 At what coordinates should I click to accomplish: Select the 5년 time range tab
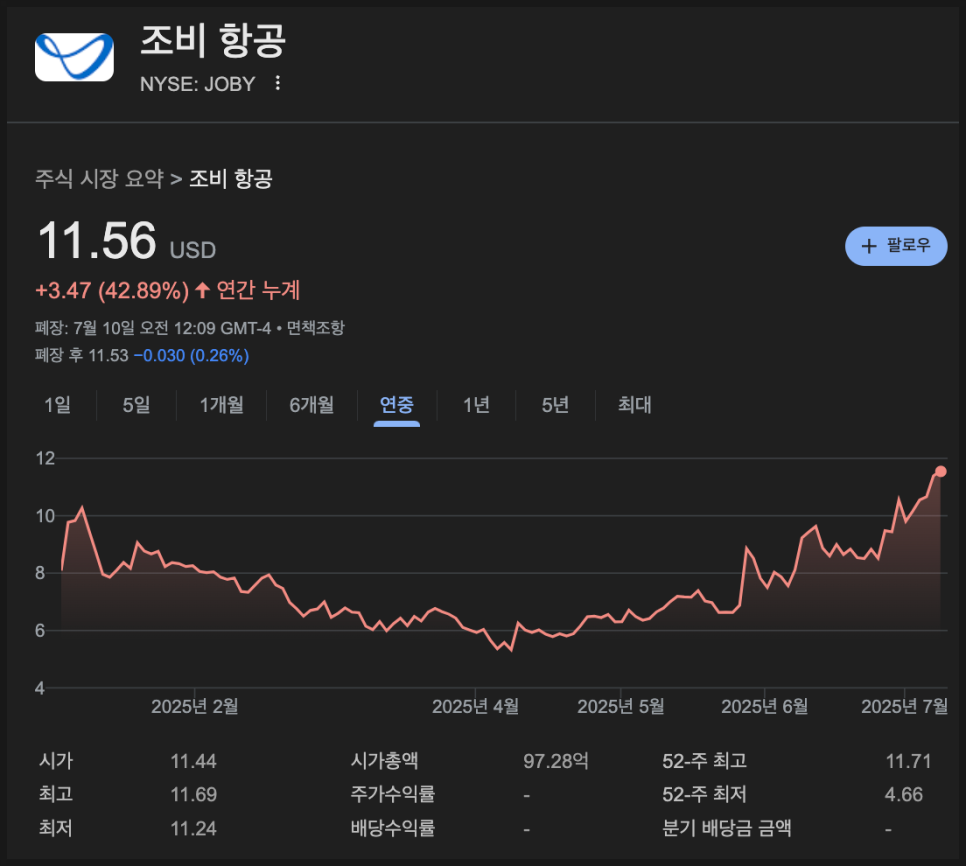pos(554,405)
